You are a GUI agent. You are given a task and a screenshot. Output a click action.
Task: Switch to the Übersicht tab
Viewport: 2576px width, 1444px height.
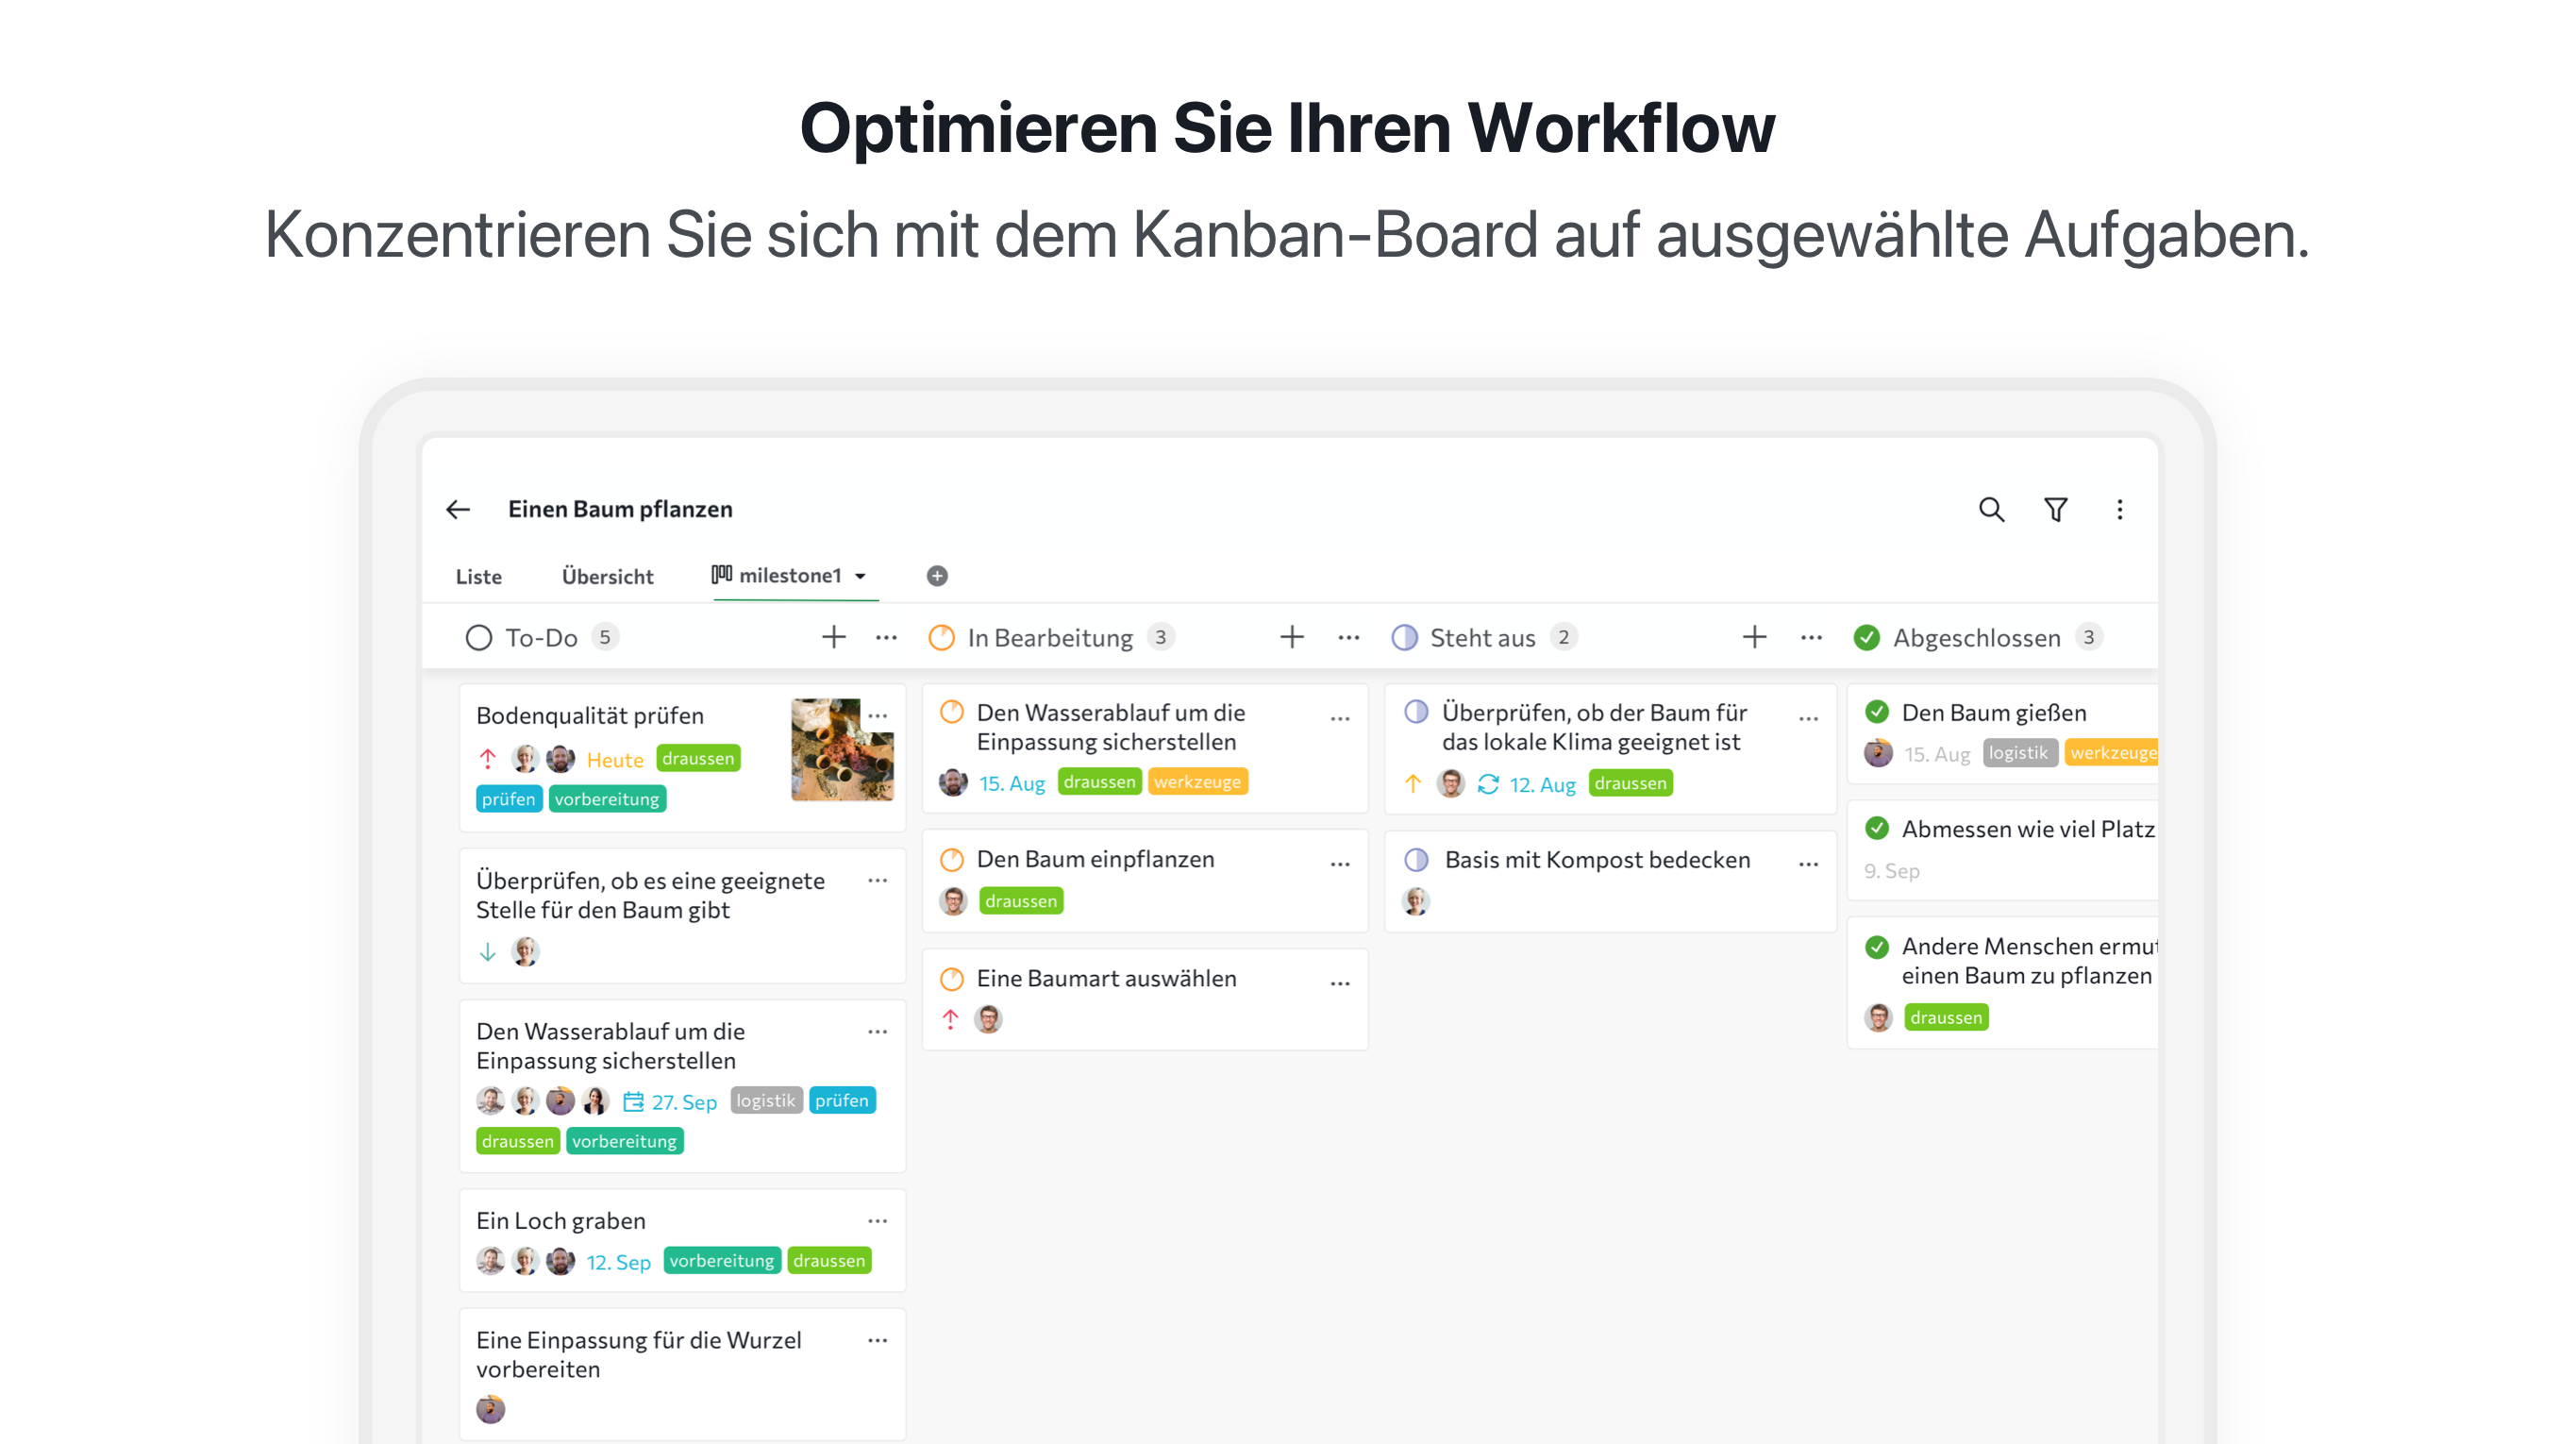click(x=607, y=577)
